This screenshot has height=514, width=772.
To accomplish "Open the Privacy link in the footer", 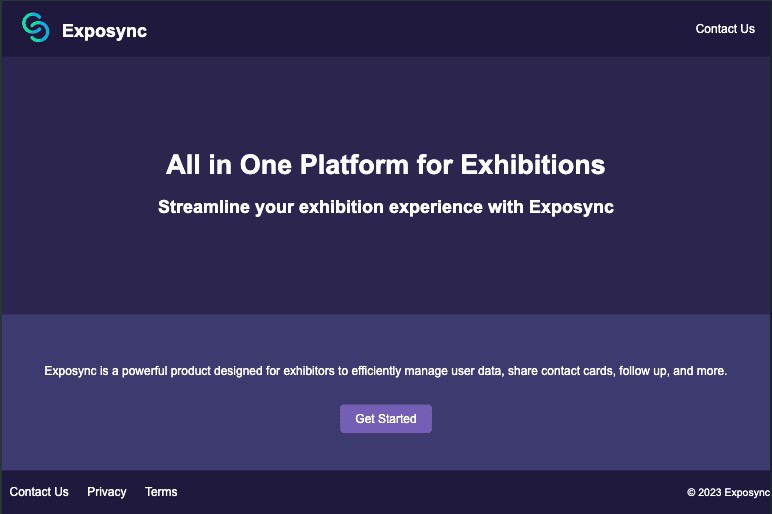I will point(107,492).
